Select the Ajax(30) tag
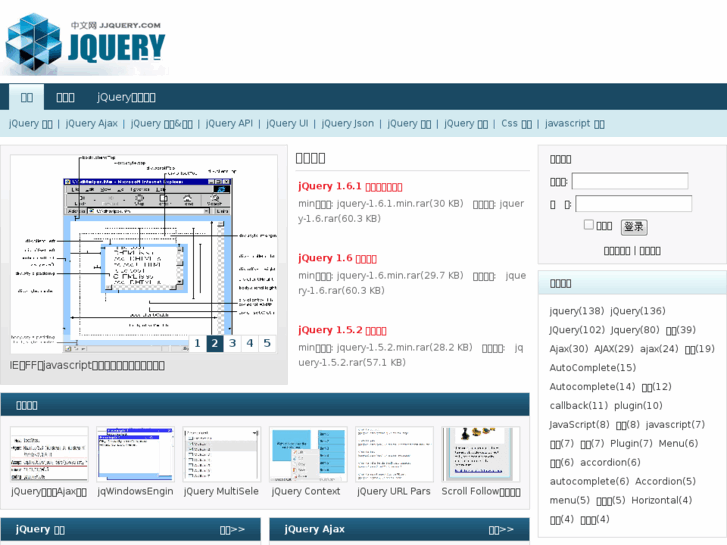The width and height of the screenshot is (727, 545). point(568,349)
